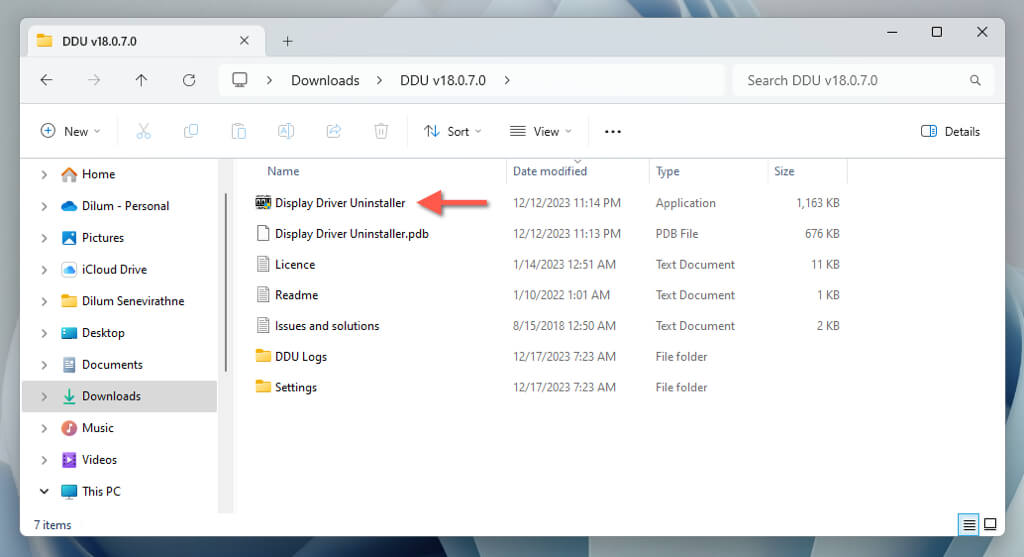Click Downloads in the breadcrumb path

tap(325, 80)
